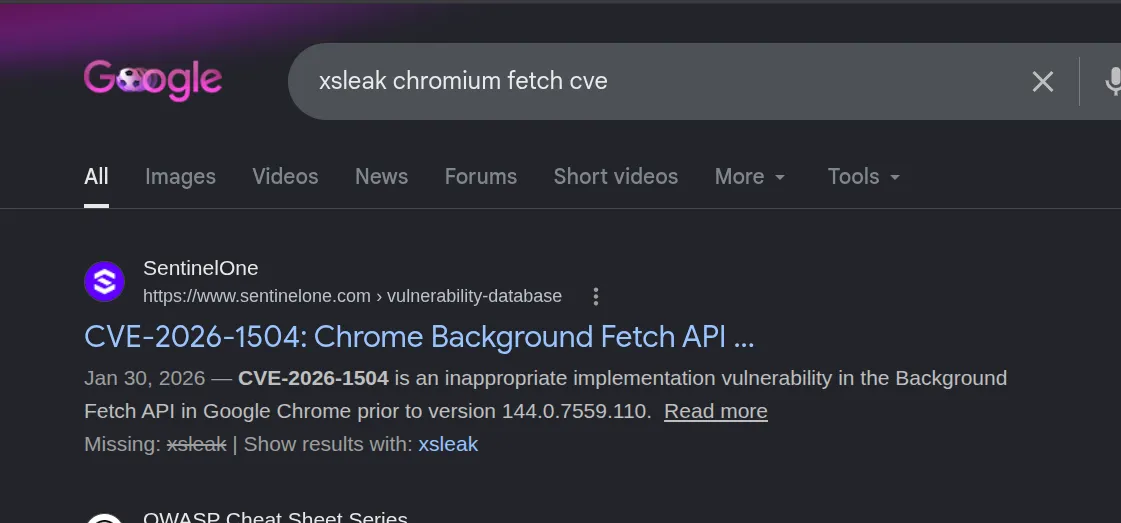This screenshot has height=523, width=1121.
Task: Click the SentinelOne site name
Action: [x=201, y=268]
